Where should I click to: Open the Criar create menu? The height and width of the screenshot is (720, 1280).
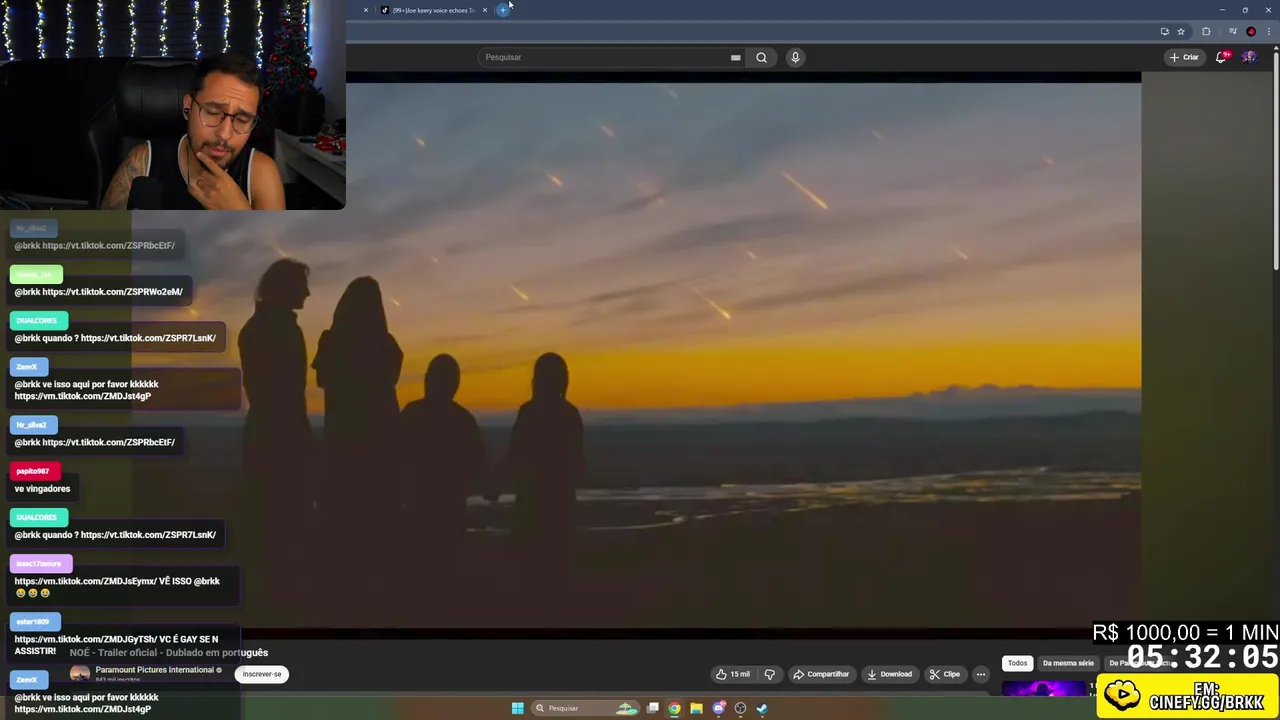click(1184, 57)
